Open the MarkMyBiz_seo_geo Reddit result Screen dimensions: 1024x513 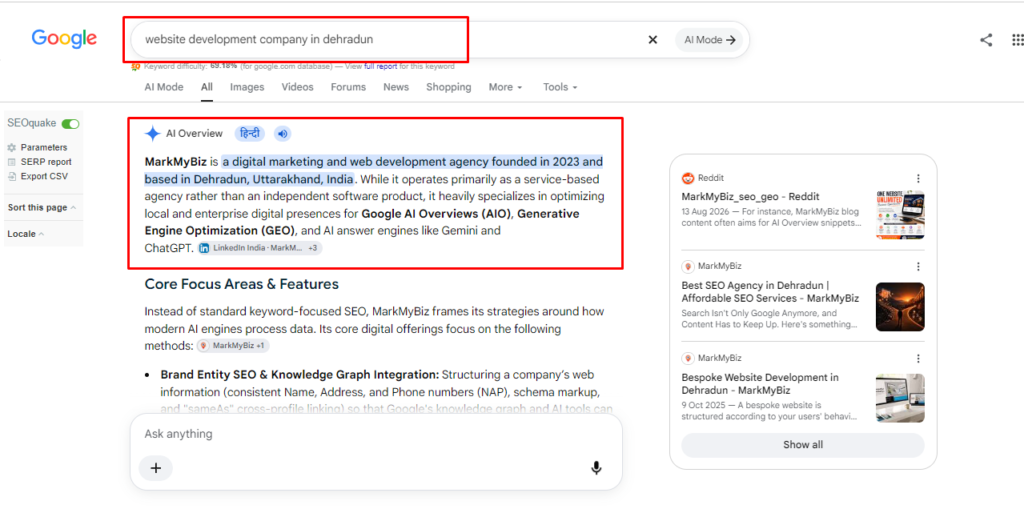[750, 196]
